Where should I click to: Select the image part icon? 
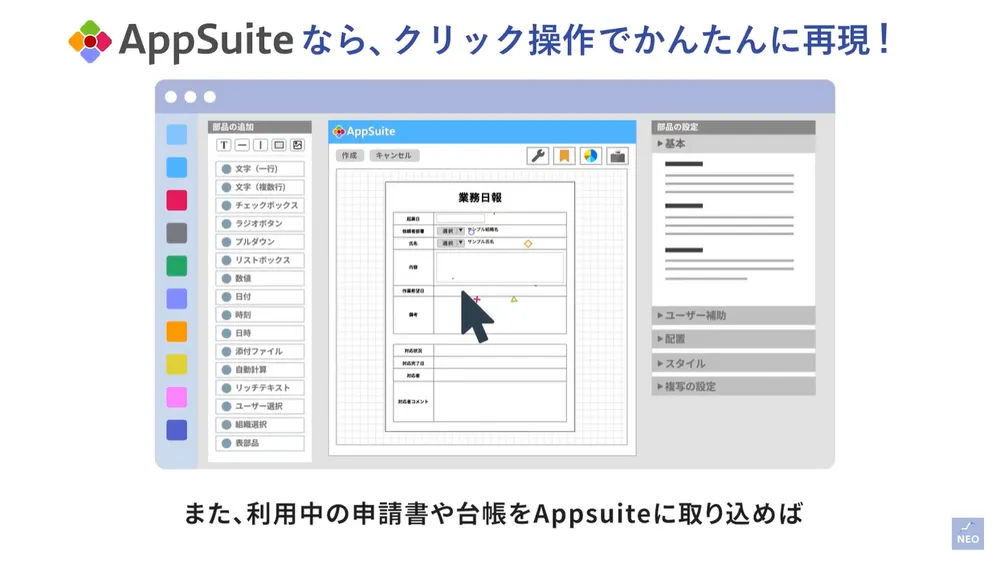point(297,145)
